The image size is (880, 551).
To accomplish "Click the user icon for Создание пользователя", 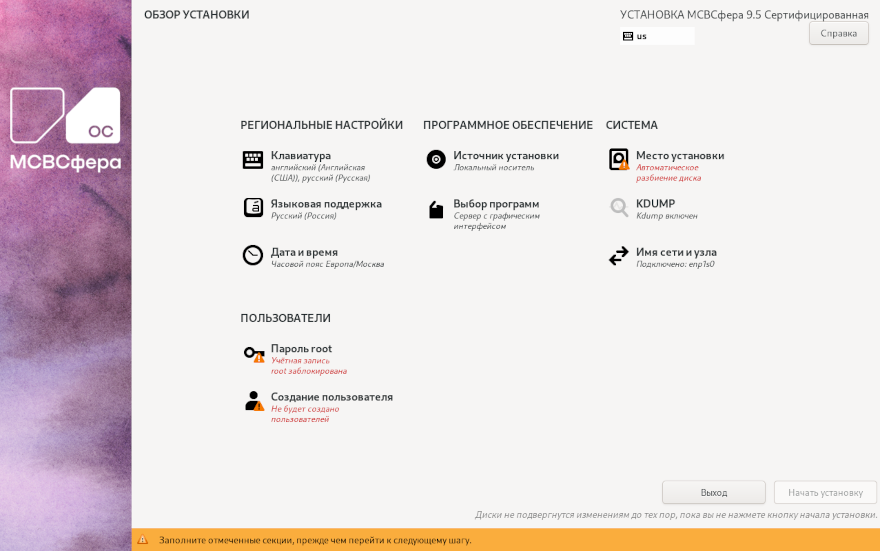I will (x=253, y=402).
